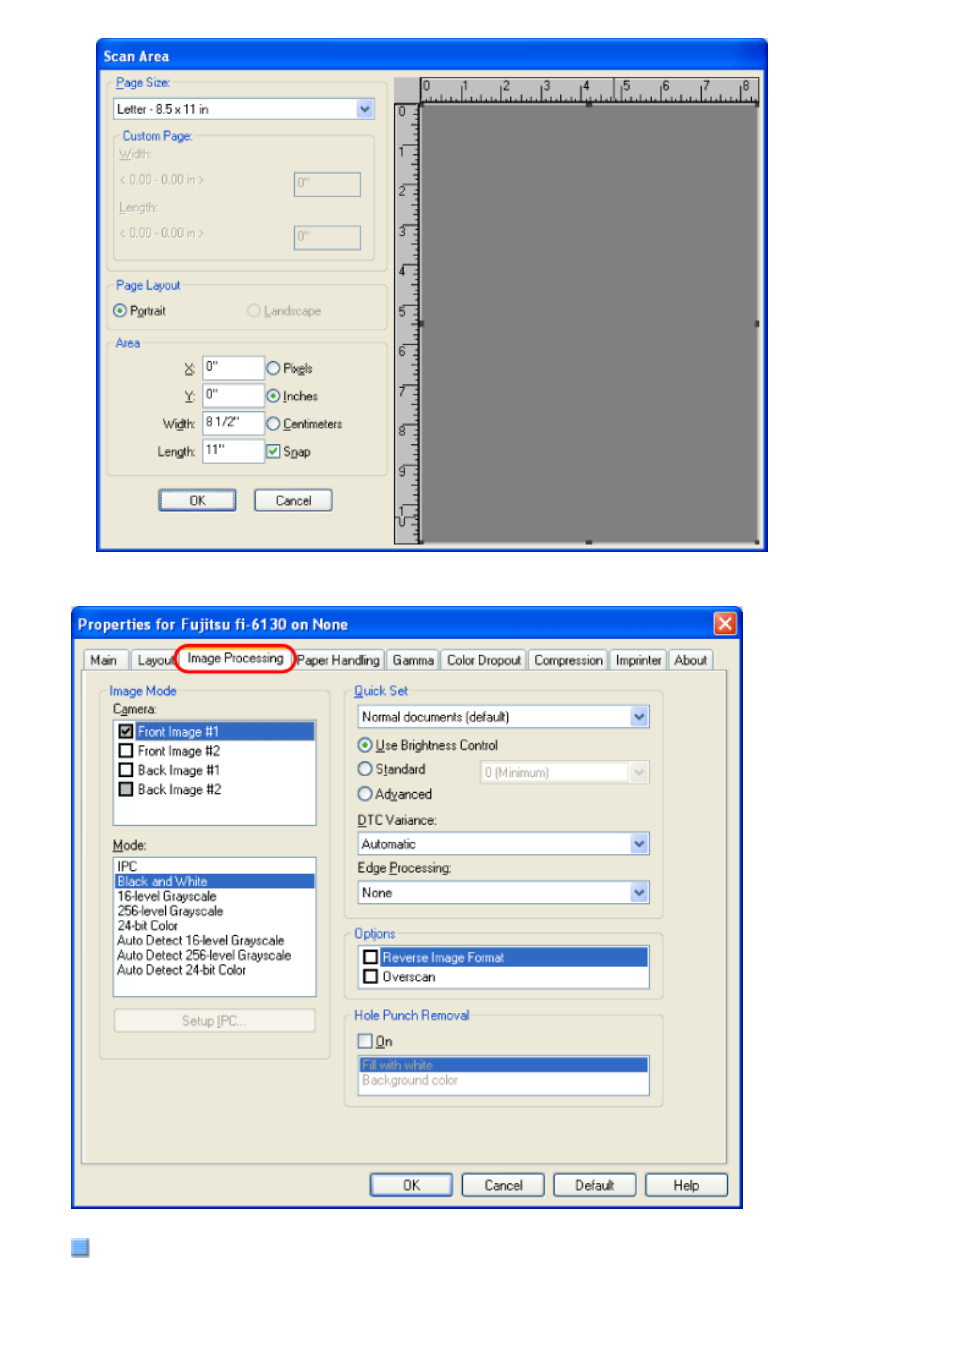Click the Y area input field

tap(233, 395)
